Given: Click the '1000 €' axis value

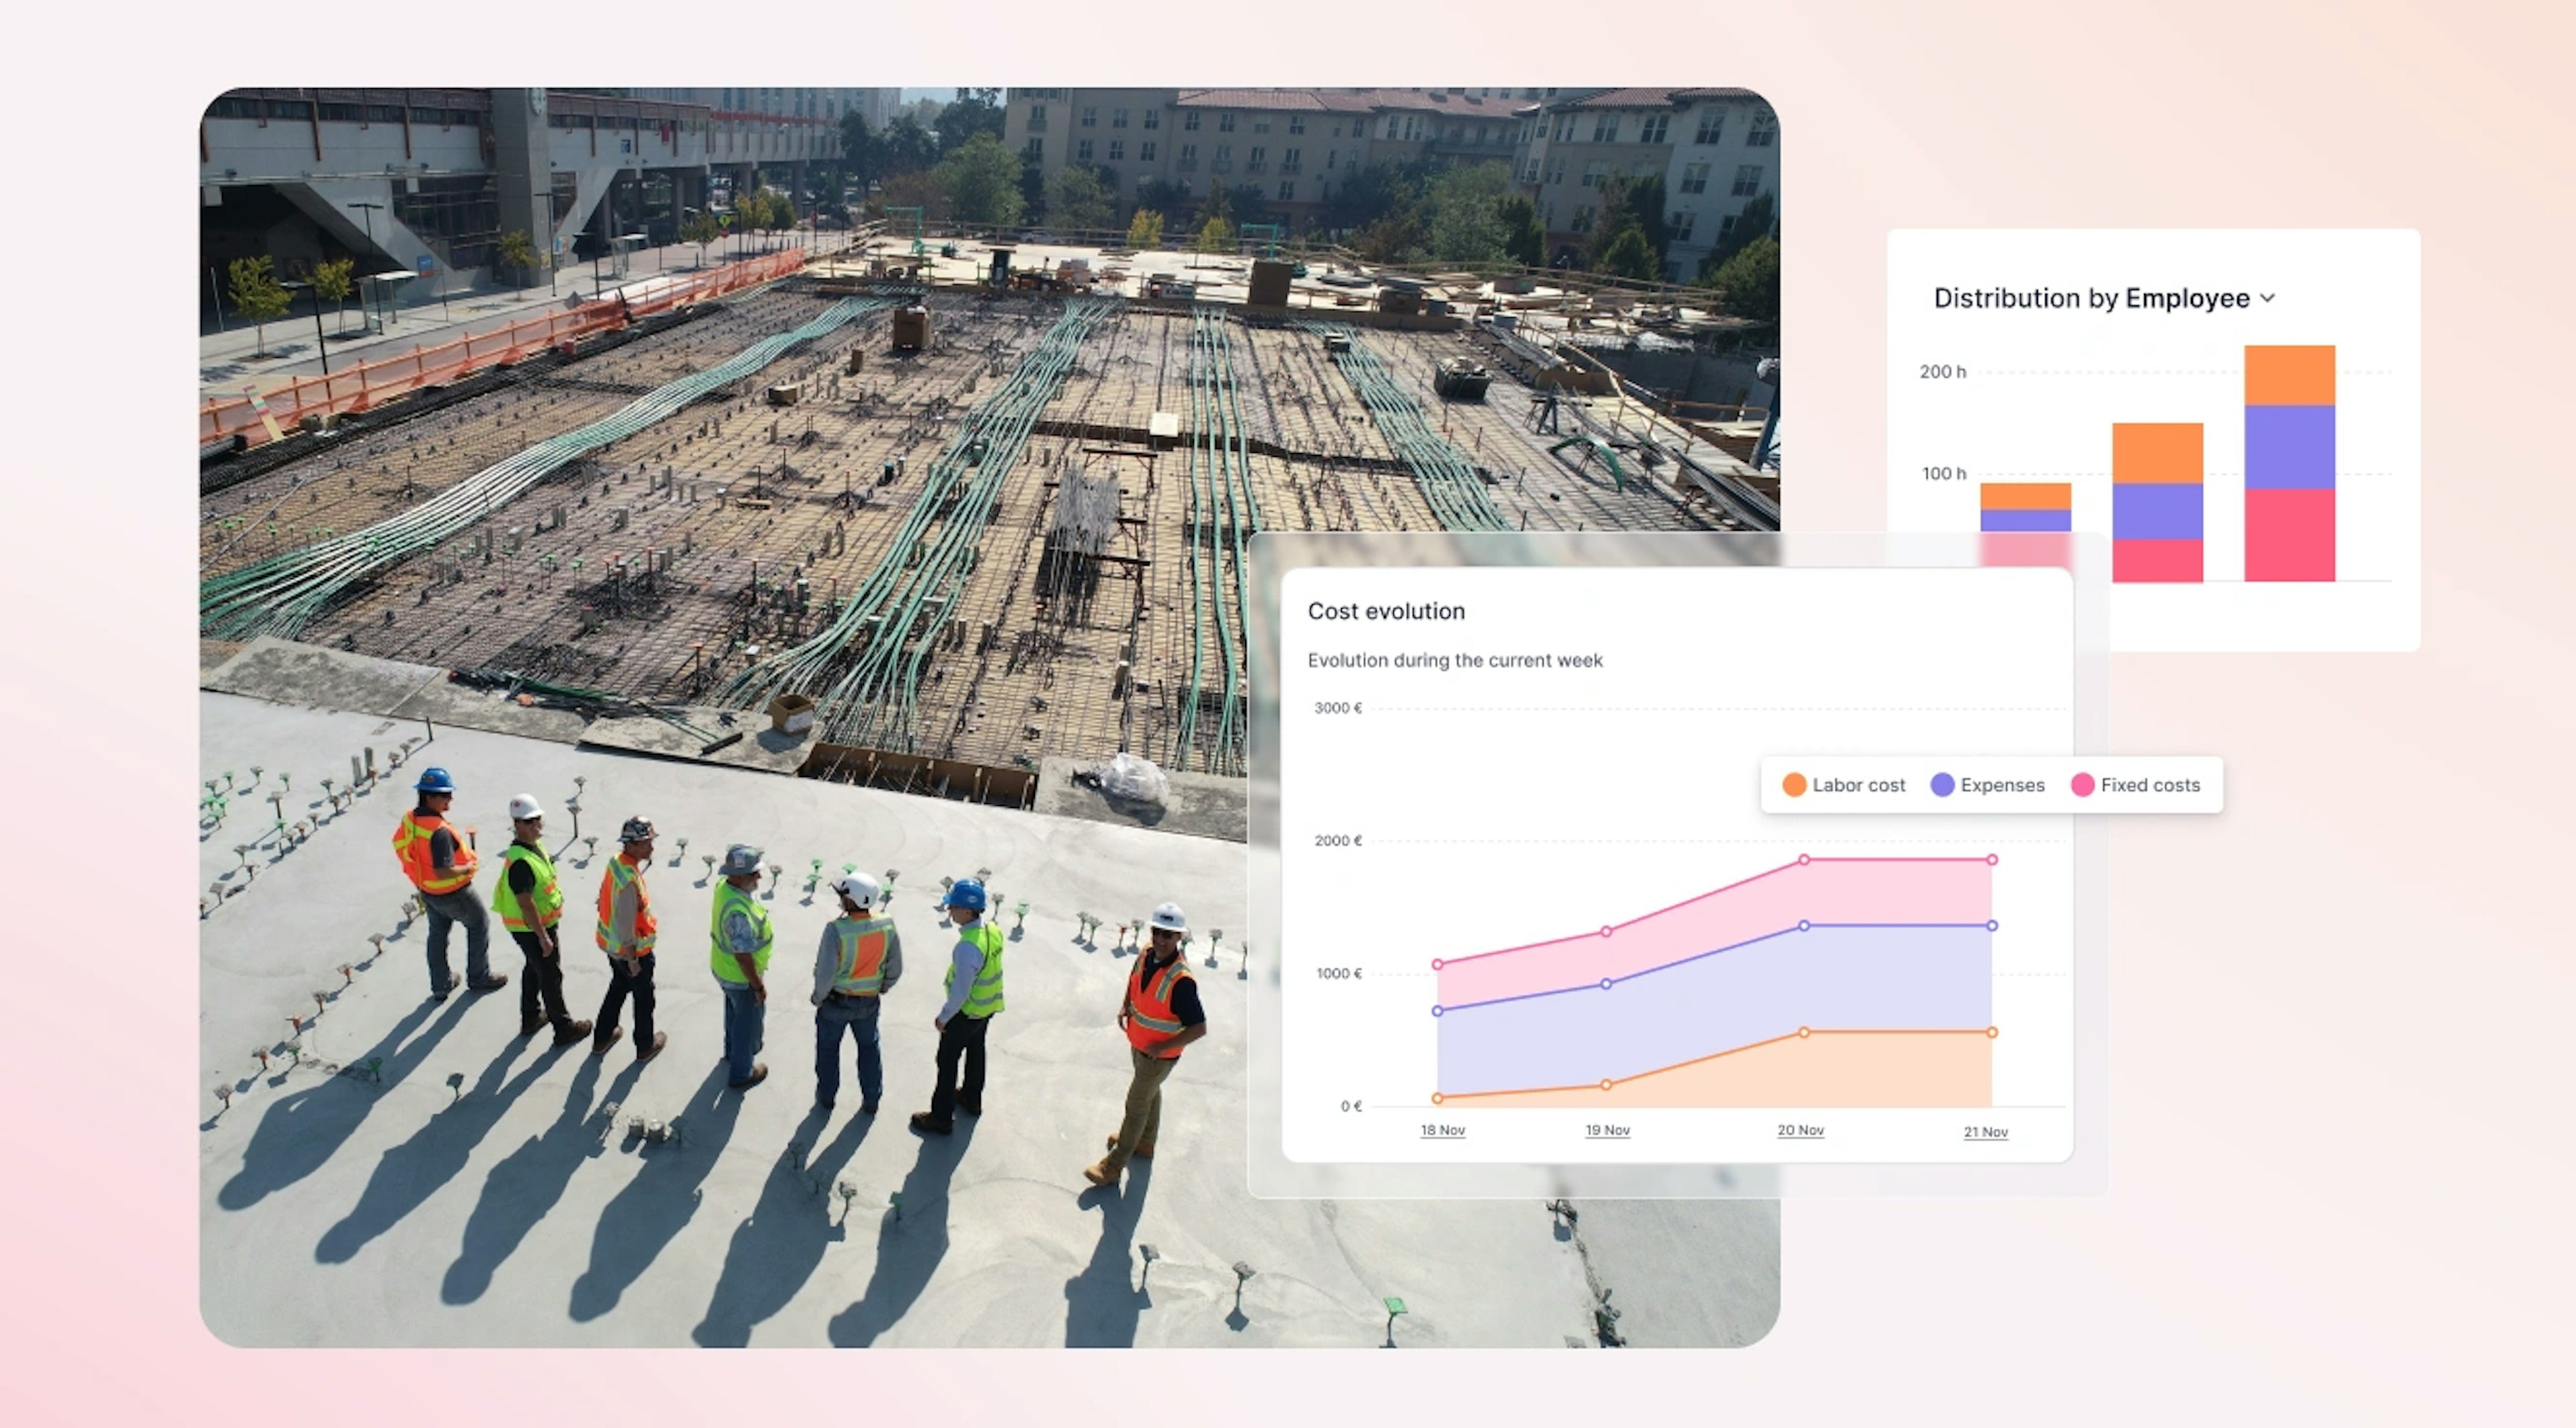Looking at the screenshot, I should click(1338, 974).
